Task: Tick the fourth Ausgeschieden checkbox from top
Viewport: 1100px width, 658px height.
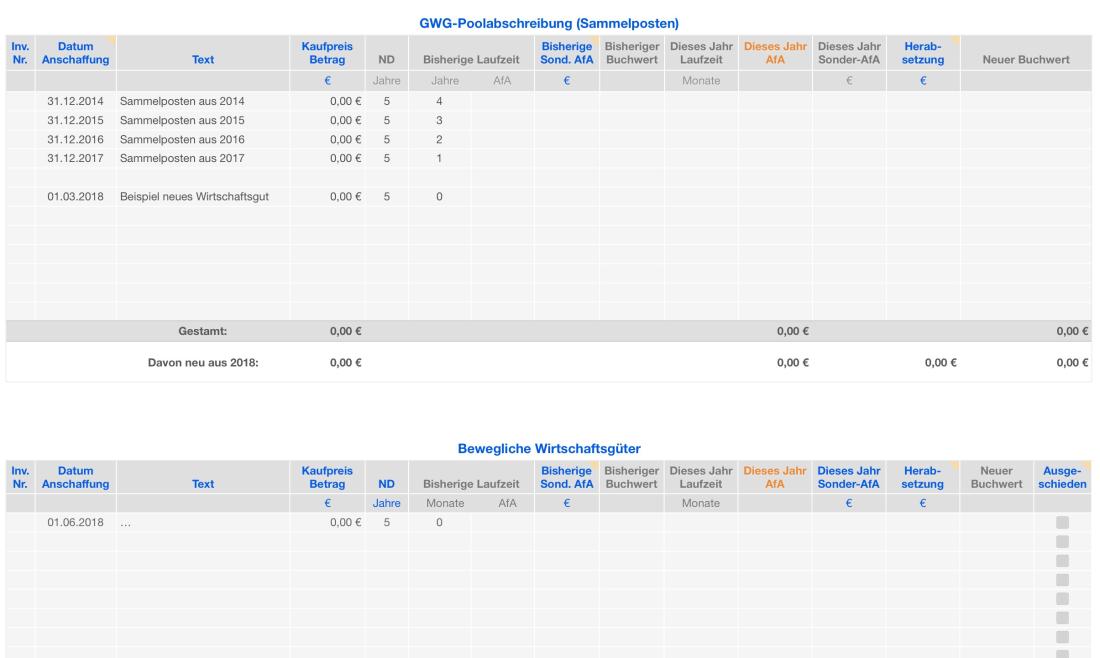Action: pos(1062,579)
